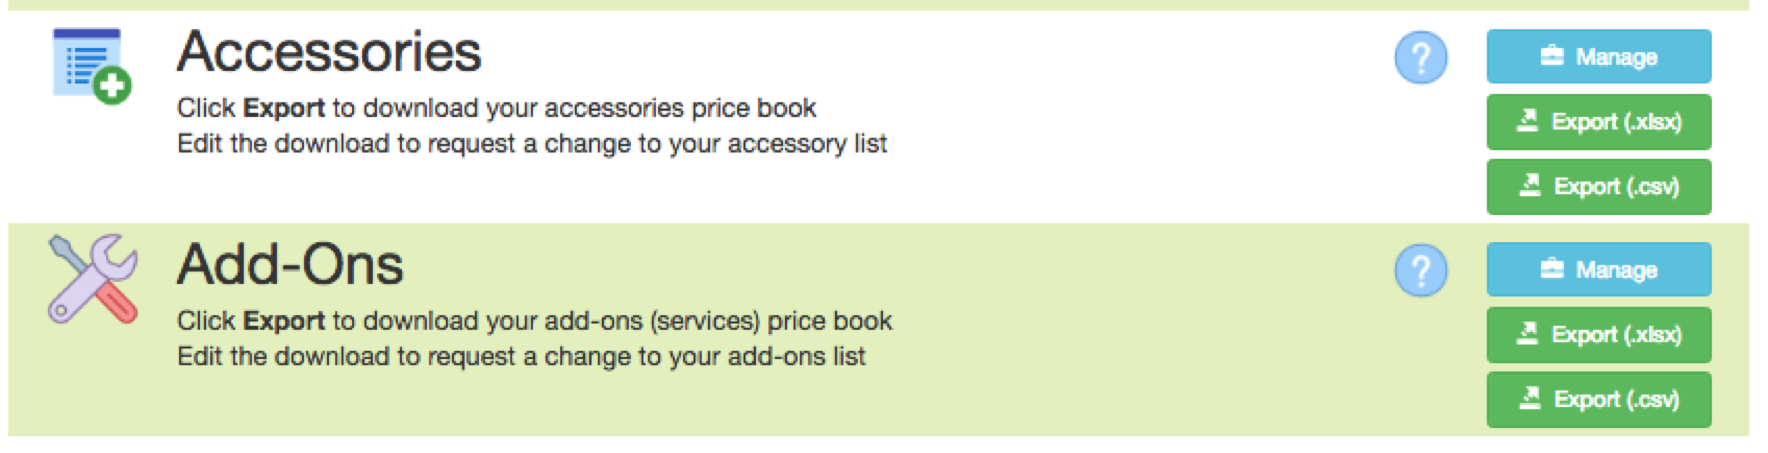Export Add-Ons price book as csv
Image resolution: width=1768 pixels, height=453 pixels.
(1598, 400)
